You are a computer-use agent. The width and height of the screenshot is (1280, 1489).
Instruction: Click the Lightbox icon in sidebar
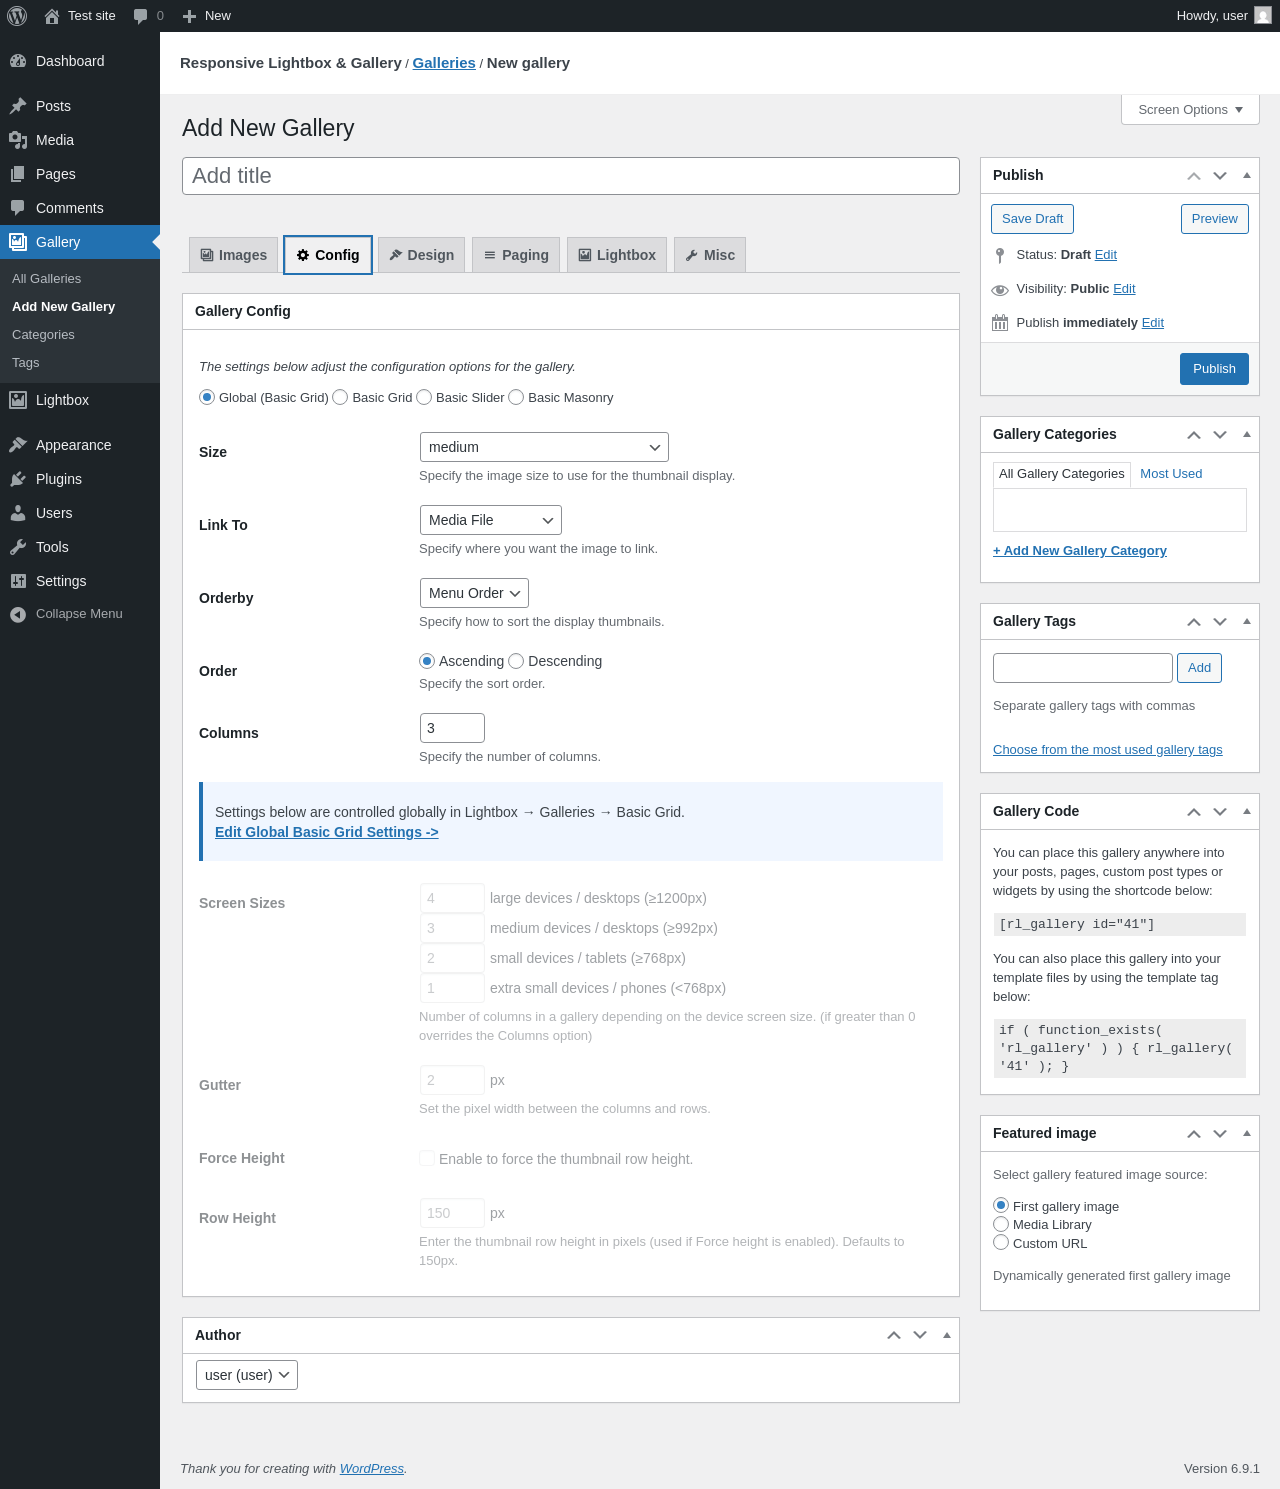point(18,400)
